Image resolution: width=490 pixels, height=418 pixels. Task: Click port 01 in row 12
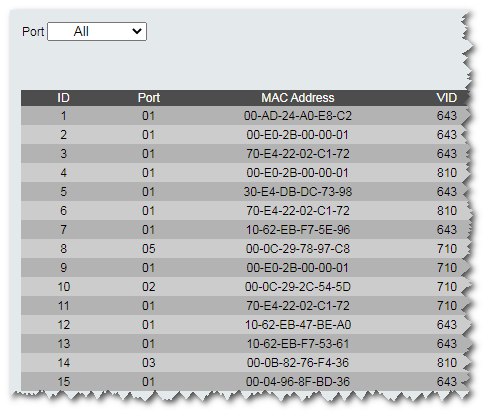tap(149, 325)
